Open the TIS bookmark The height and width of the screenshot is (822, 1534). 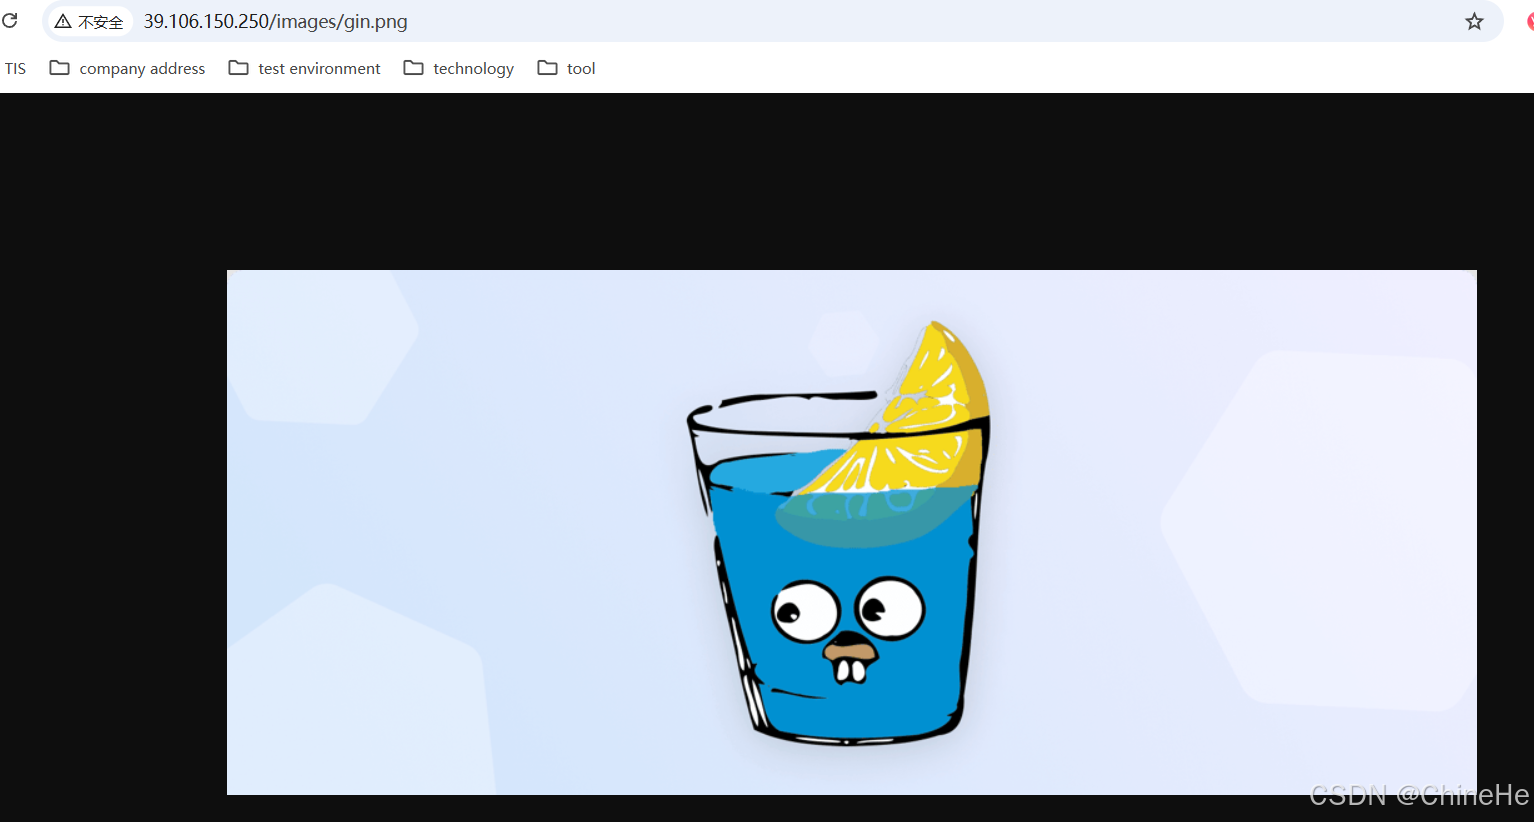[15, 68]
